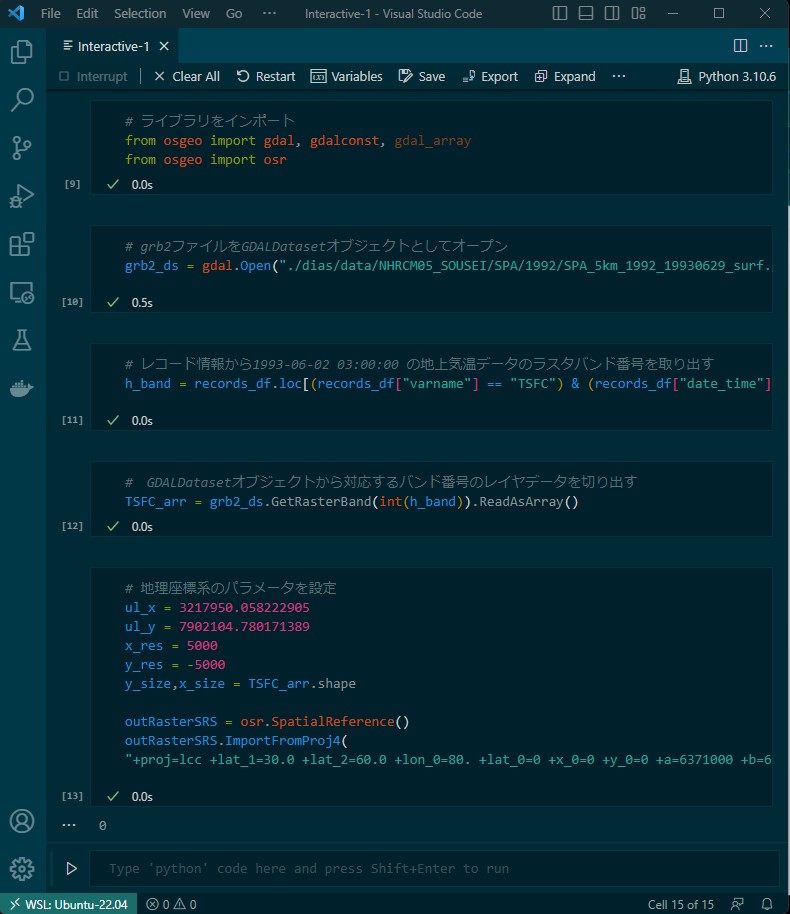
Task: Run the input code with play button
Action: [x=71, y=869]
